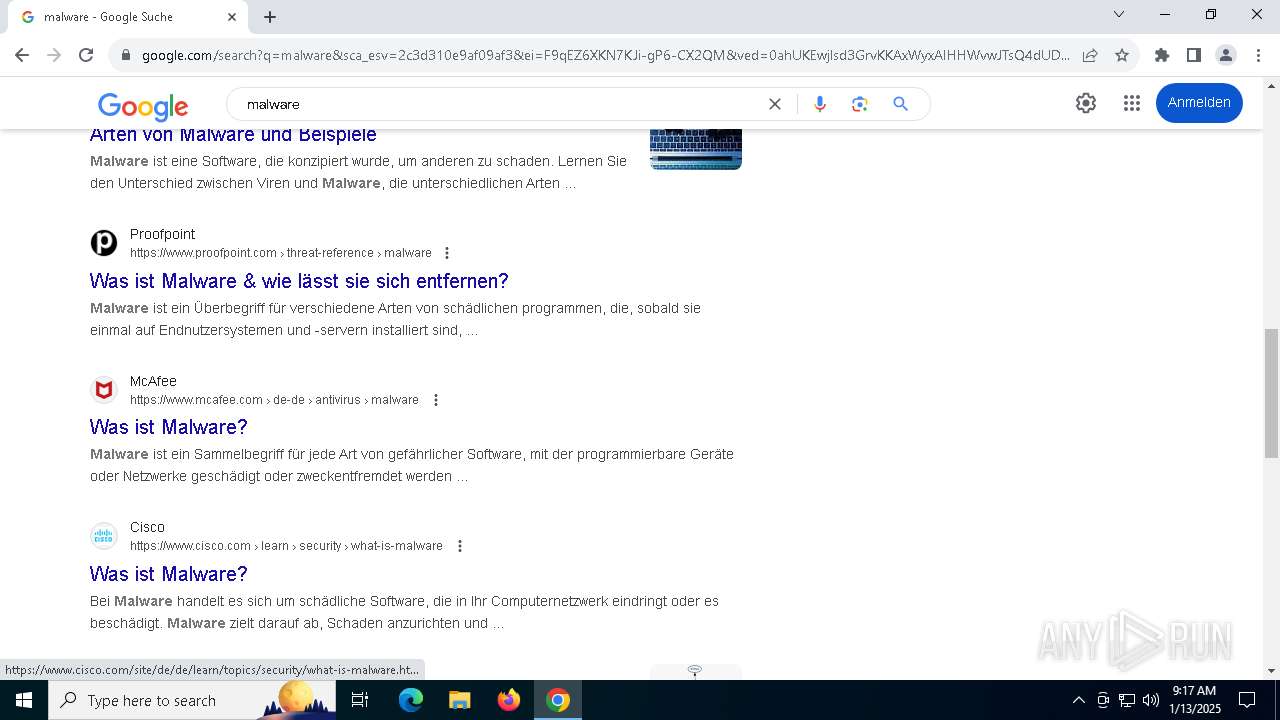Click the address bar URL
The width and height of the screenshot is (1280, 720).
pyautogui.click(x=605, y=55)
